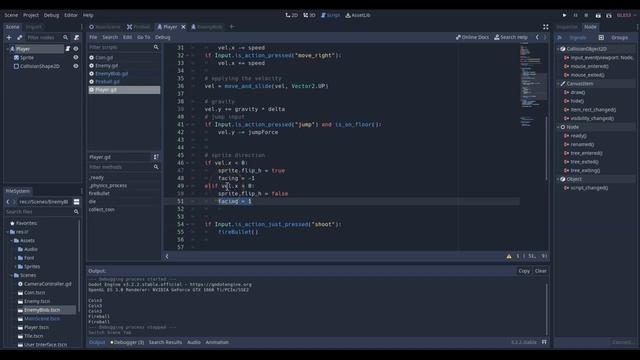Click the attach script icon in the Scene dock
Viewport: 640px width, 360px height.
pos(76,38)
